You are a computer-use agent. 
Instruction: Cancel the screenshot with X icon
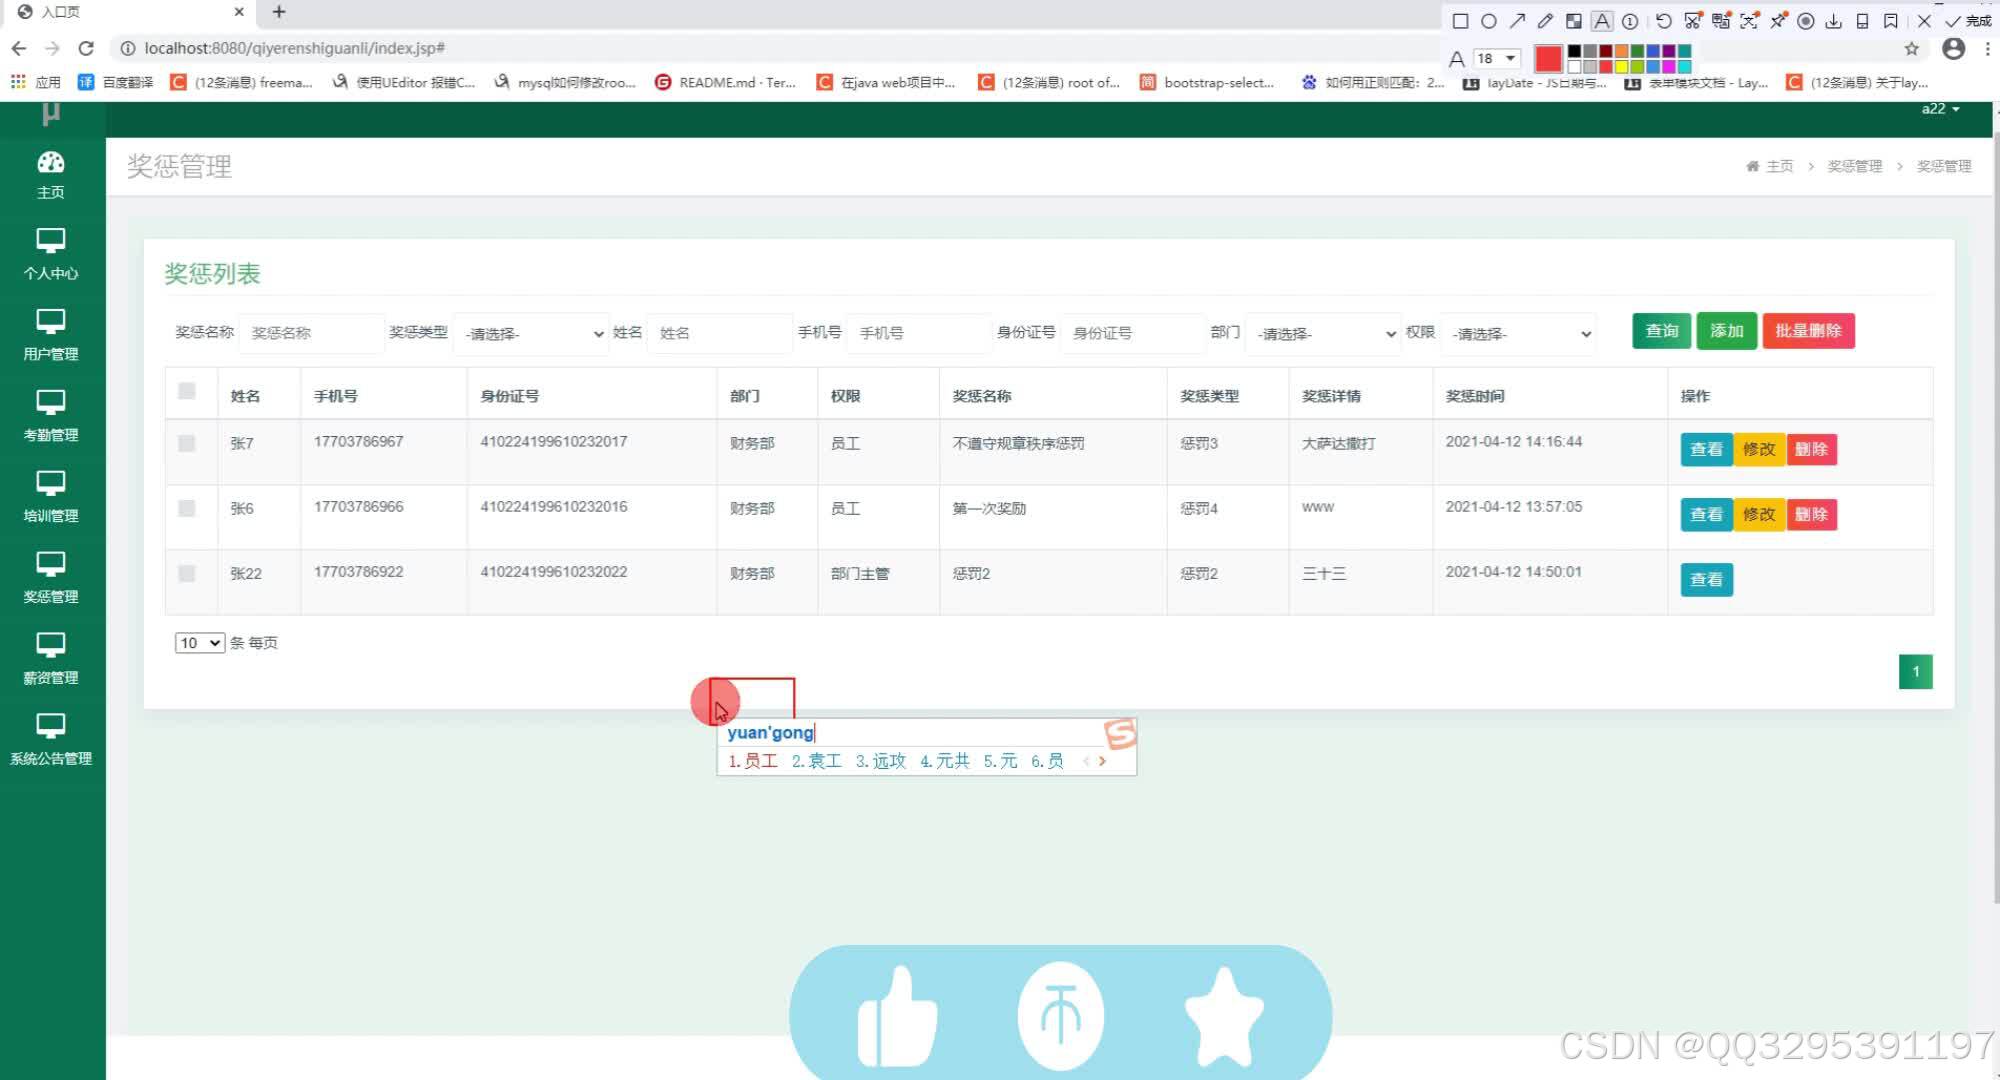pyautogui.click(x=1924, y=21)
